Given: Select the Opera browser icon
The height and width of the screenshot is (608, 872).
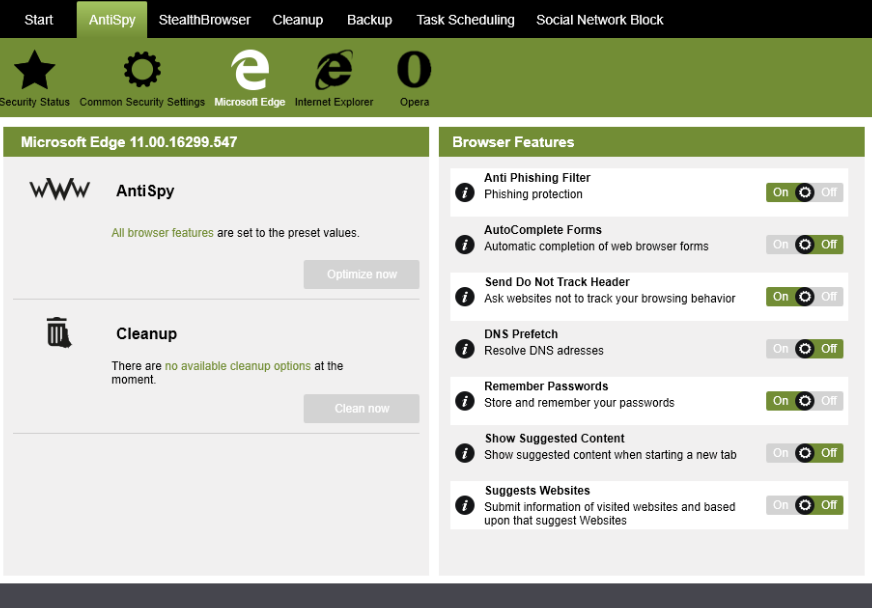Looking at the screenshot, I should [x=414, y=70].
